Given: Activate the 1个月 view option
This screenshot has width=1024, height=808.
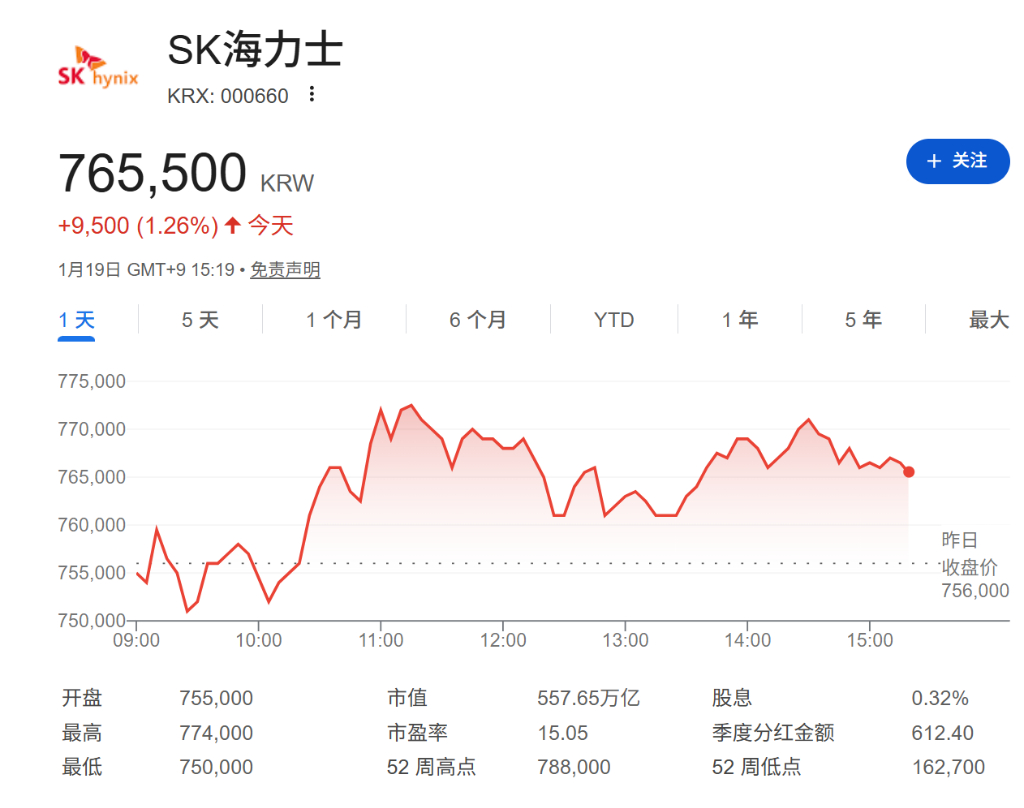Looking at the screenshot, I should tap(333, 320).
